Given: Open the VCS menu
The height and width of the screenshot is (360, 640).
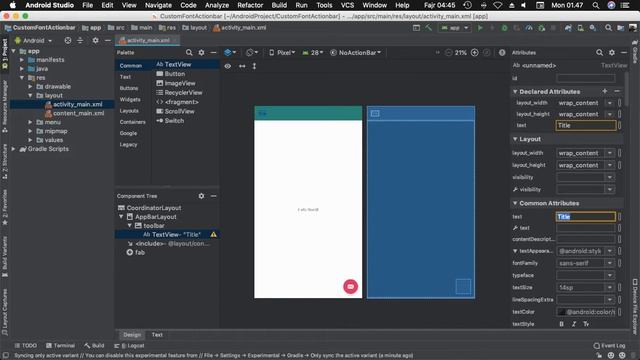Looking at the screenshot, I should point(347,5).
